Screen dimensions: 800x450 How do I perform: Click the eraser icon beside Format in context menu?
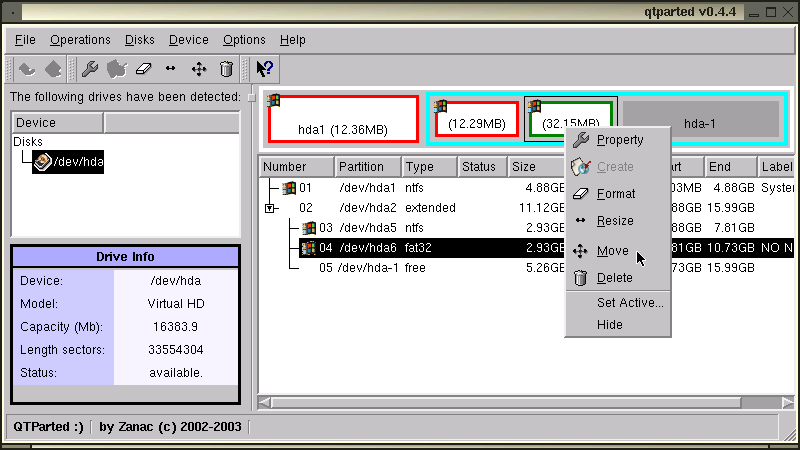(581, 193)
